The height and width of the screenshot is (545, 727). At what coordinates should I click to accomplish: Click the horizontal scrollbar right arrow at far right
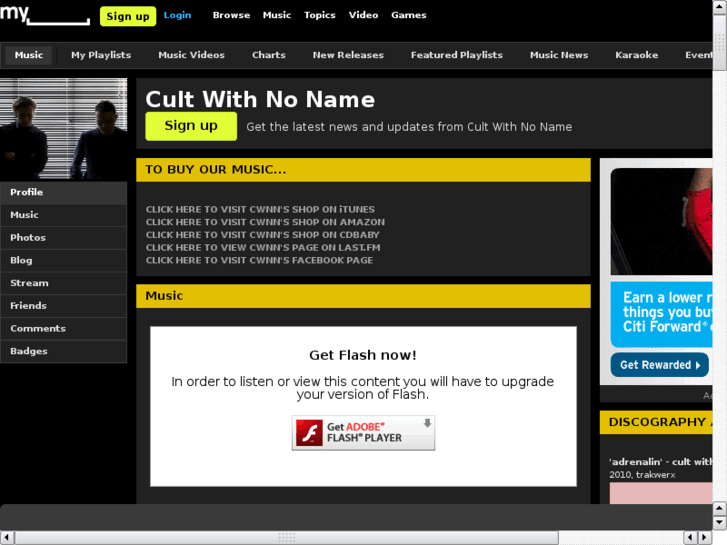(705, 538)
